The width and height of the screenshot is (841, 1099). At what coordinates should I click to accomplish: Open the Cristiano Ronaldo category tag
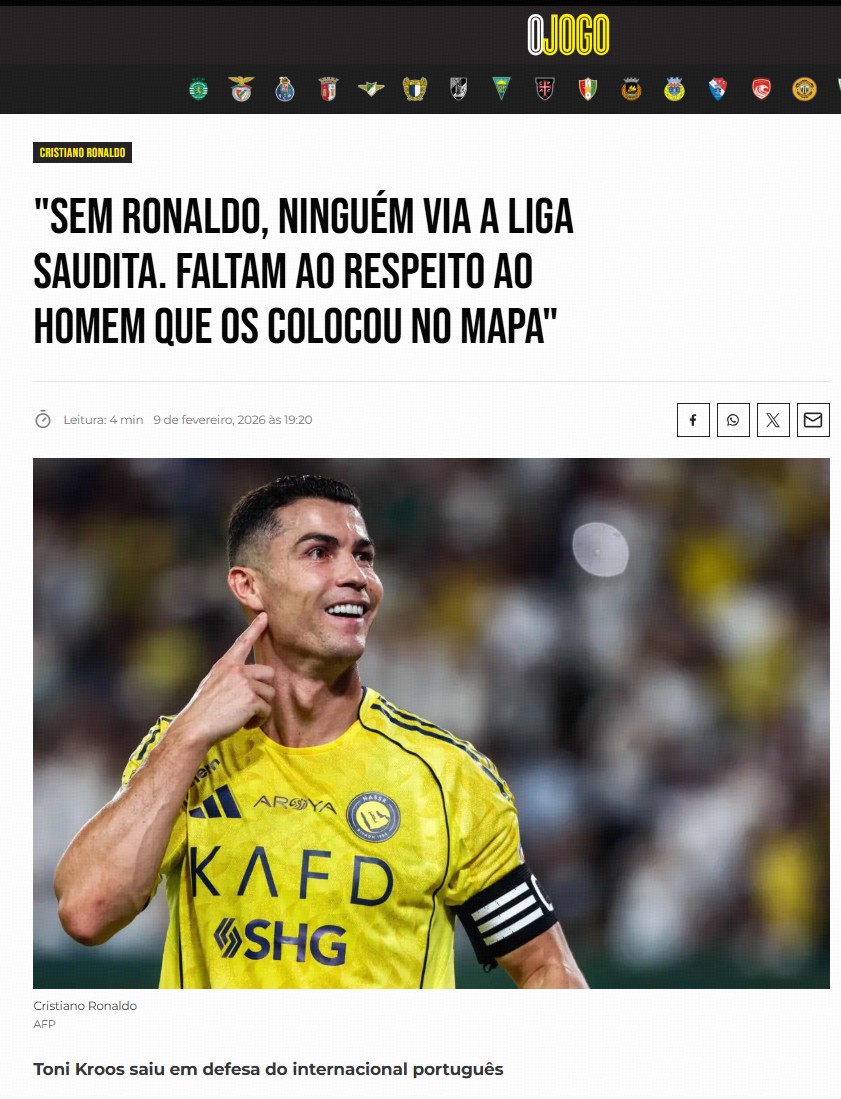82,153
